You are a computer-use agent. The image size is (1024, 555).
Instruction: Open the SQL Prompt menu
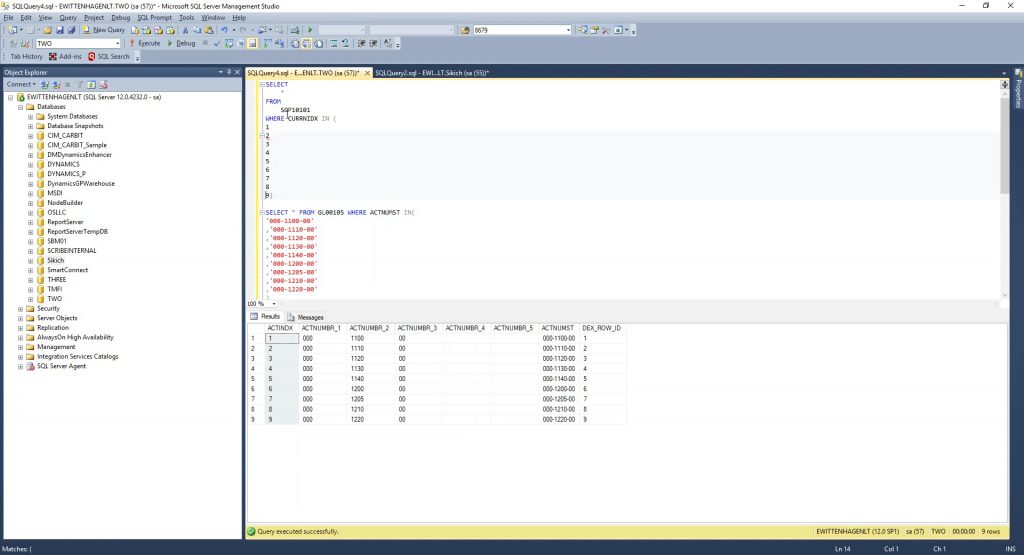tap(154, 17)
